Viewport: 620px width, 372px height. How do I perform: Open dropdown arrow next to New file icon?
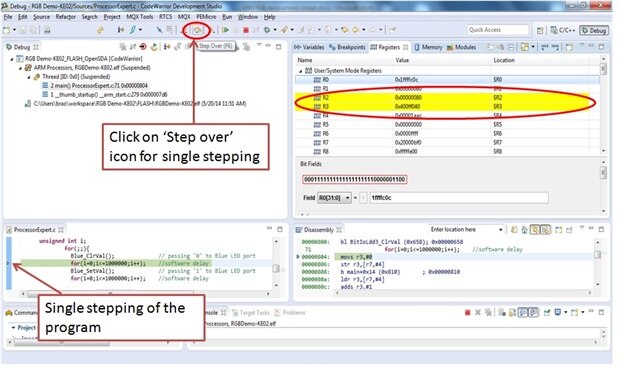pos(14,30)
